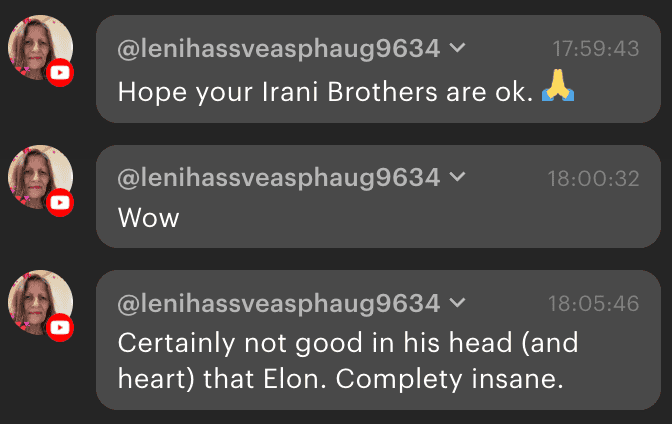672x424 pixels.
Task: Open avatar of the "Irani Brothers" commenter
Action: click(x=38, y=47)
